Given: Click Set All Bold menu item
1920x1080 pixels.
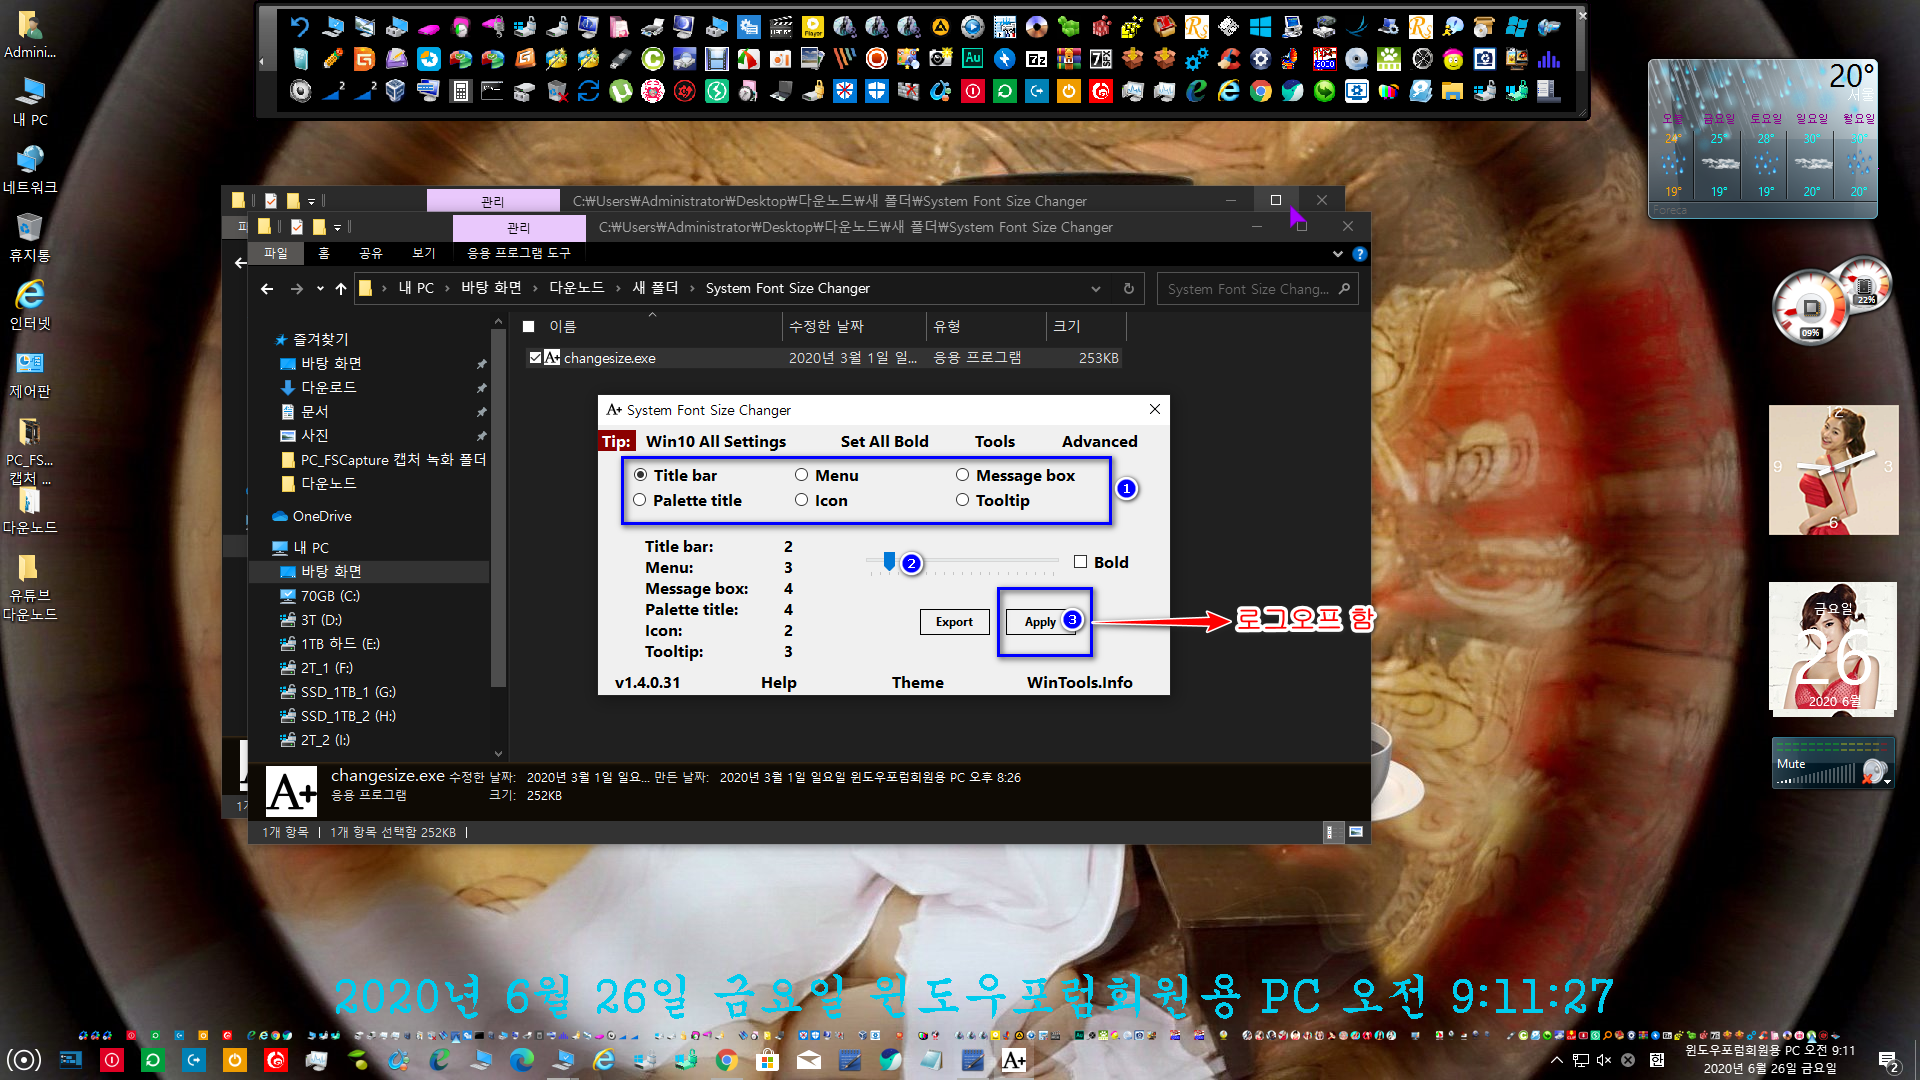Looking at the screenshot, I should point(884,440).
